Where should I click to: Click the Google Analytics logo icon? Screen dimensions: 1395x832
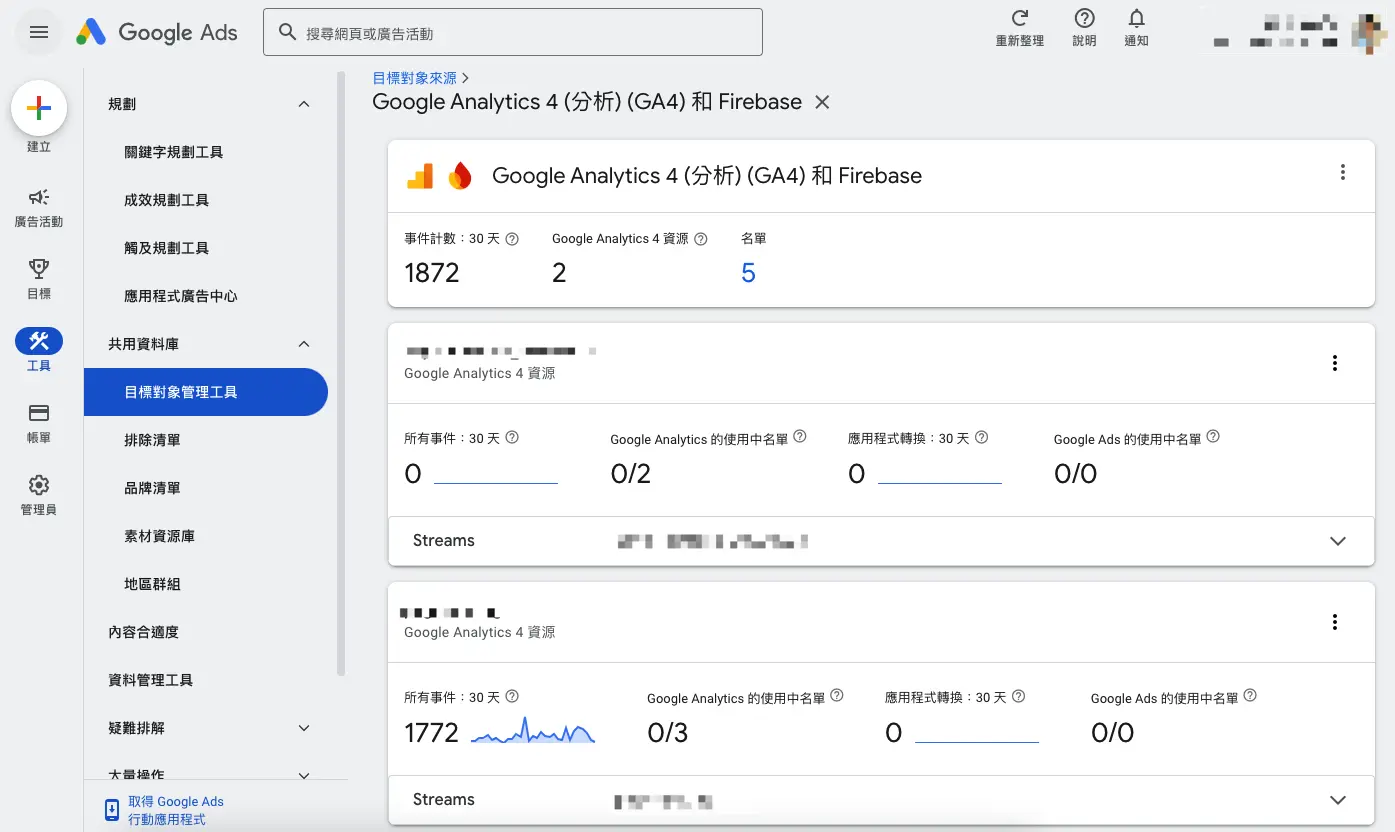click(x=420, y=176)
